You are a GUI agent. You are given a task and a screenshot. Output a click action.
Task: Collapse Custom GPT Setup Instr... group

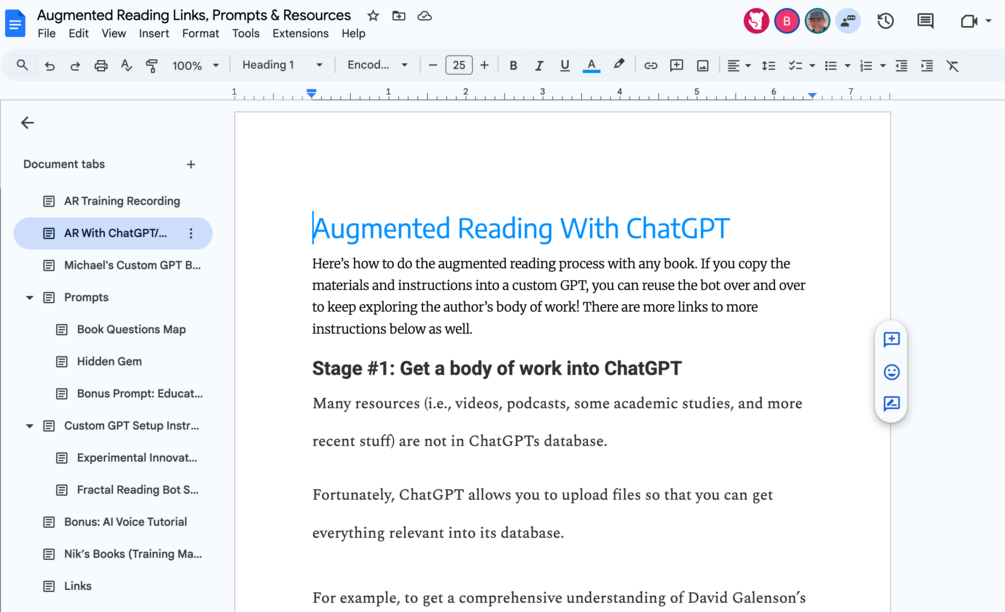pyautogui.click(x=29, y=426)
